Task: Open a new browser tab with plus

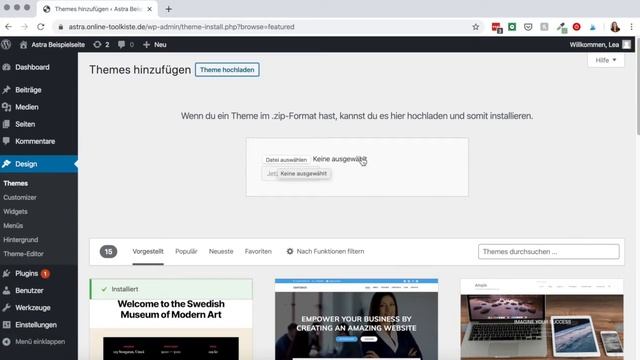Action: pos(168,9)
